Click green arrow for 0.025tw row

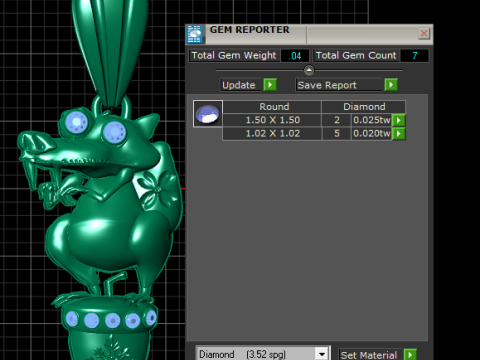point(399,120)
